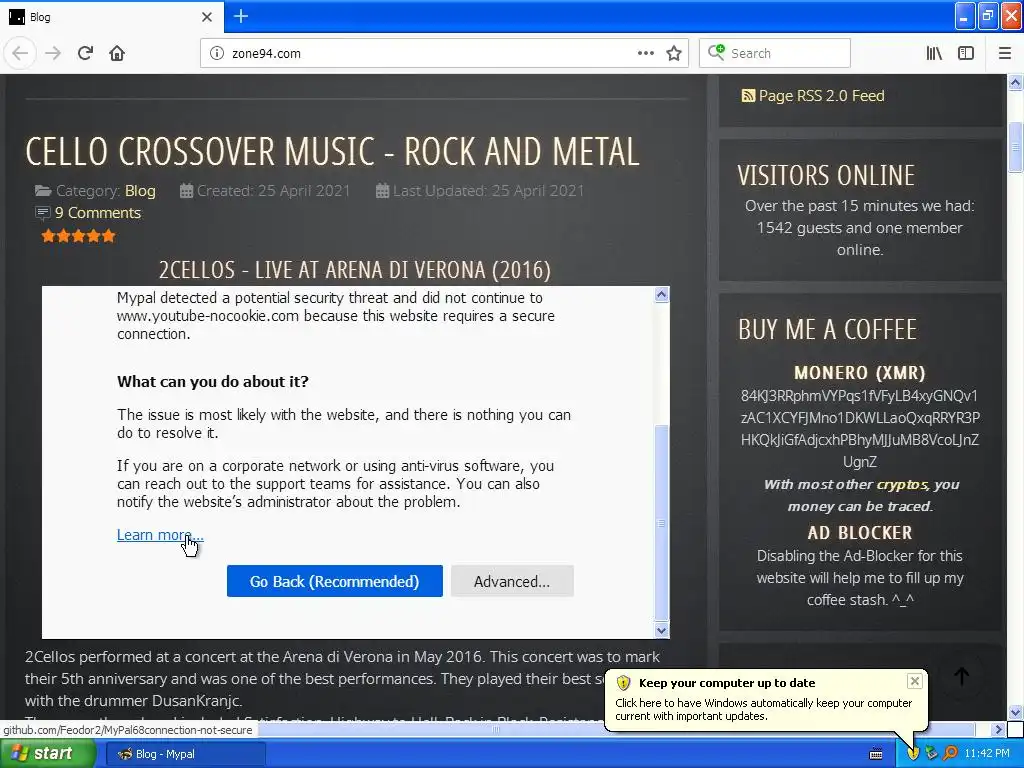Image resolution: width=1024 pixels, height=768 pixels.
Task: Click the on-screen keyboard tray icon
Action: tap(876, 754)
